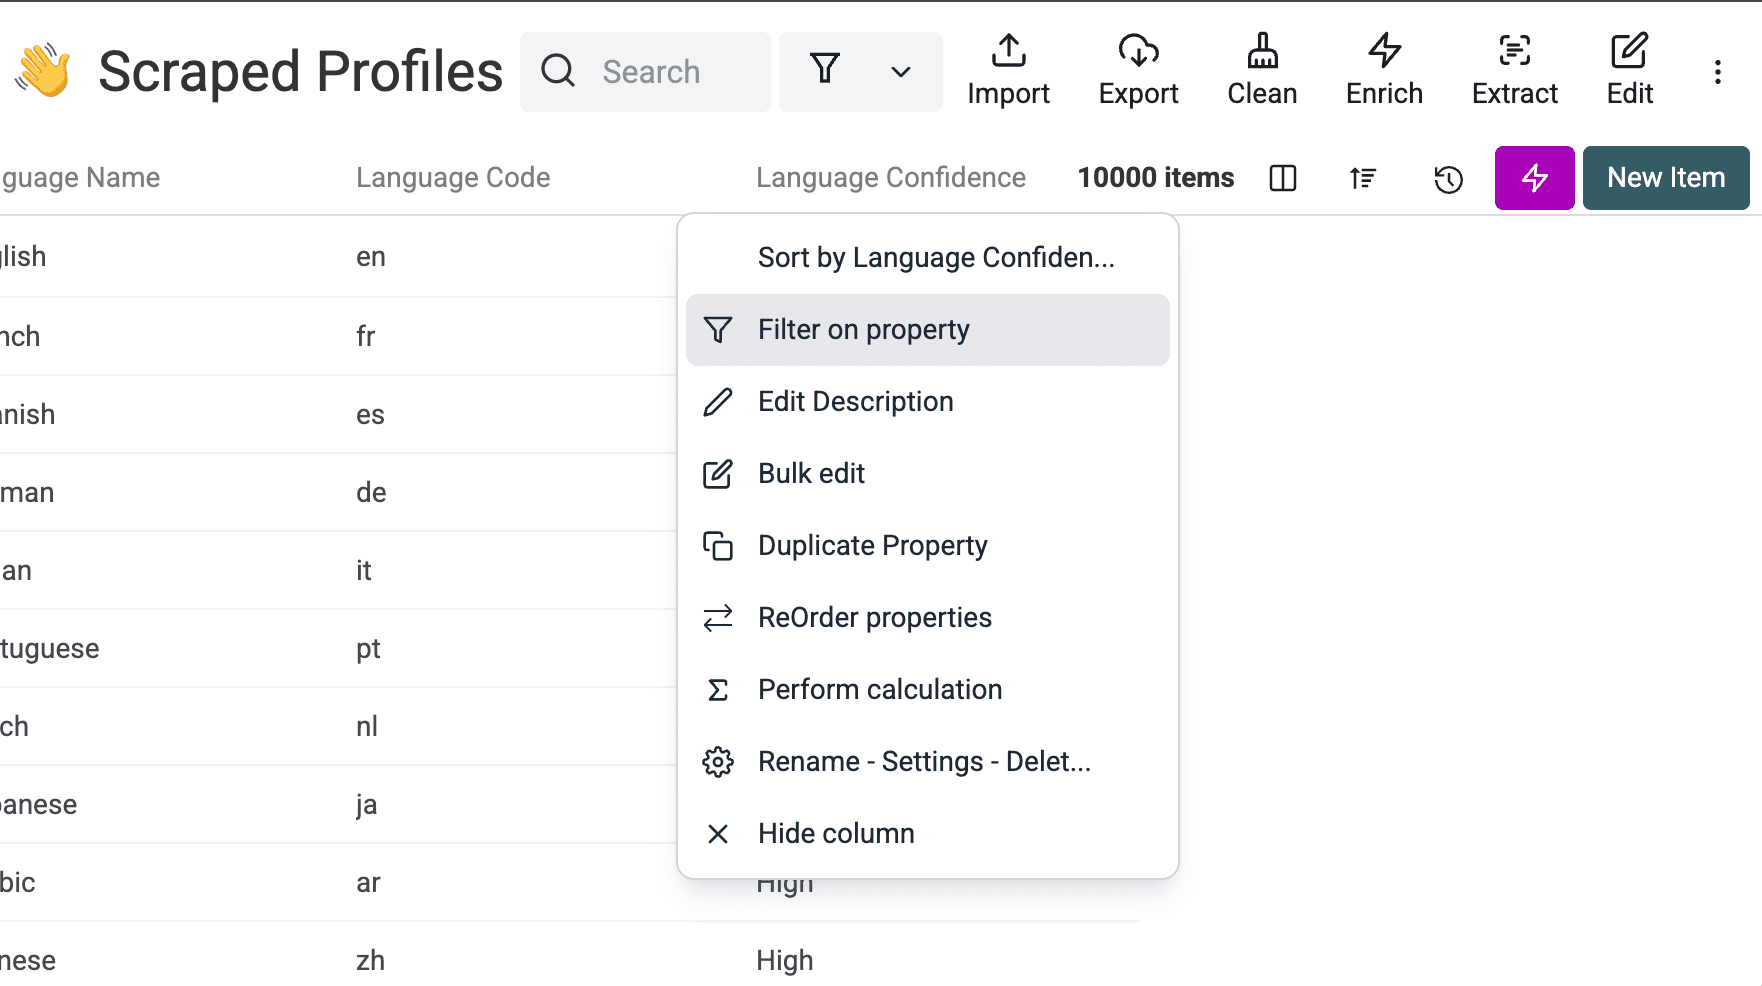Choose Sort by Language Confidence menu entry

pos(928,258)
